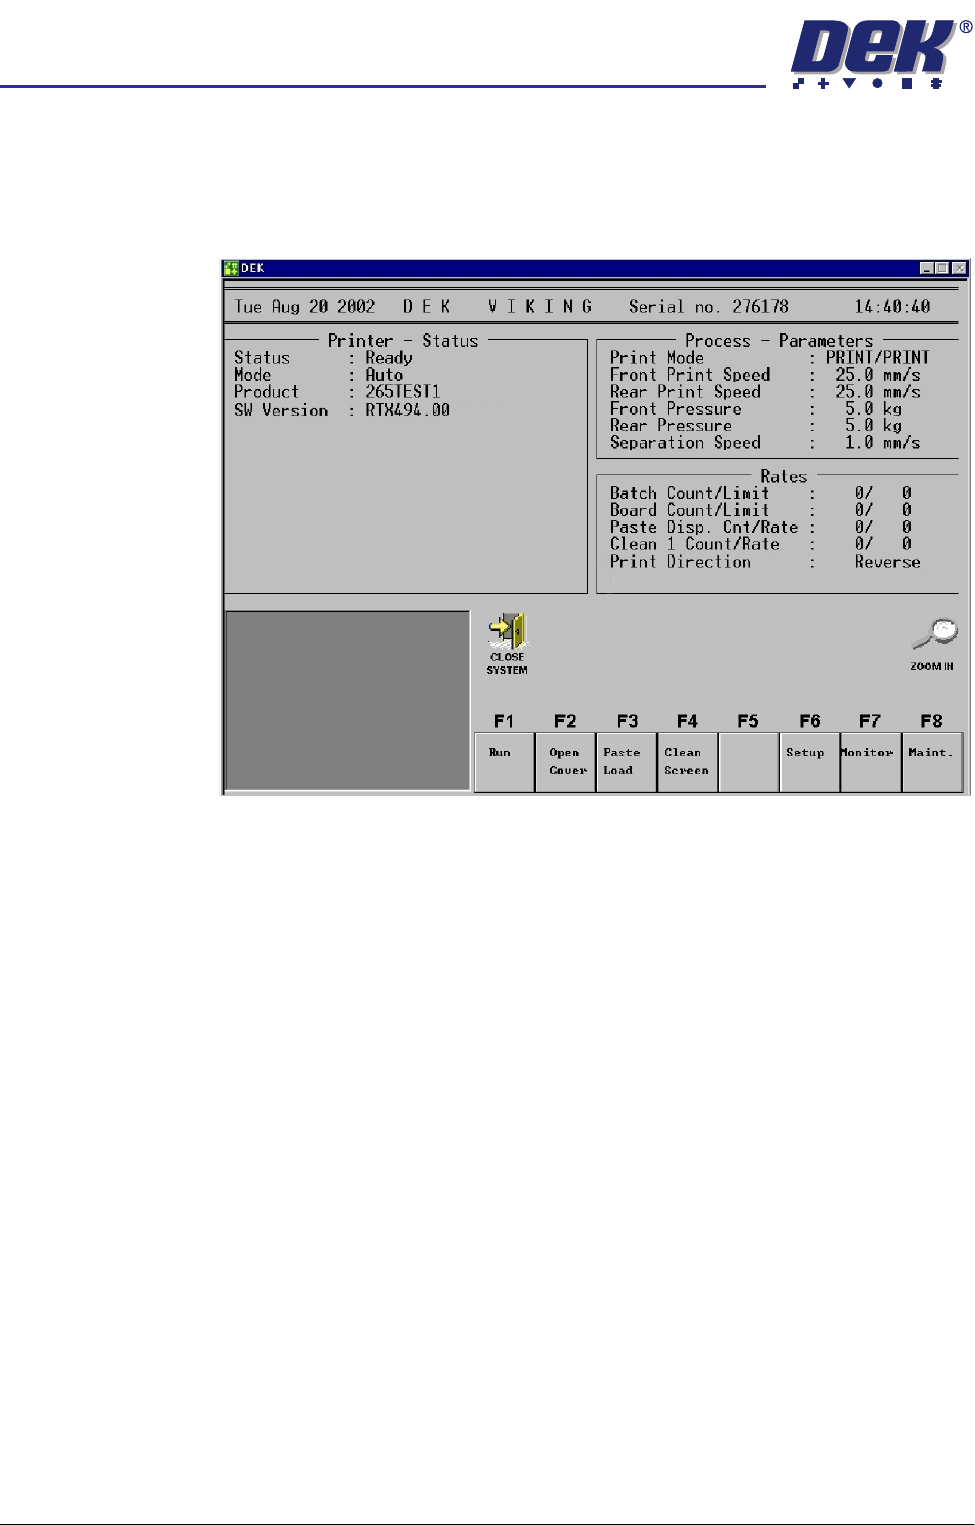The width and height of the screenshot is (975, 1525).
Task: Click the clock time 14:40:40
Action: click(x=892, y=307)
